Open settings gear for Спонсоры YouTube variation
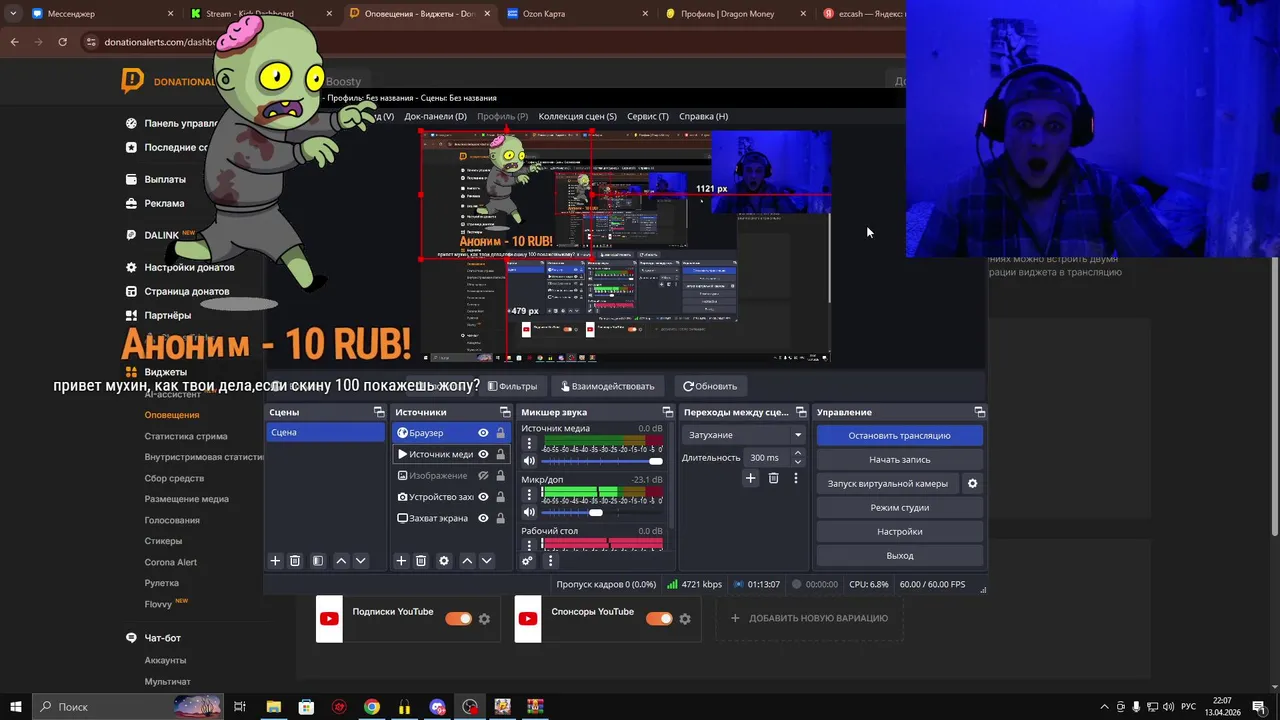 coord(685,619)
